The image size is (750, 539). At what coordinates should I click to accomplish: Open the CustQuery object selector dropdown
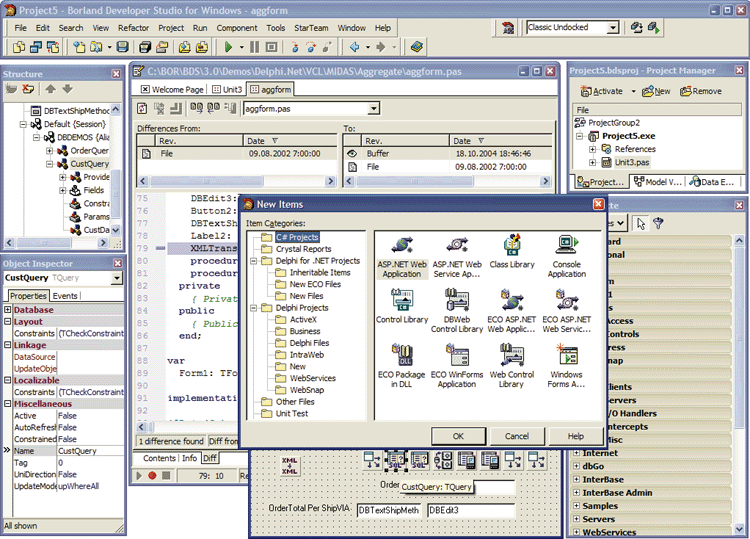point(117,278)
